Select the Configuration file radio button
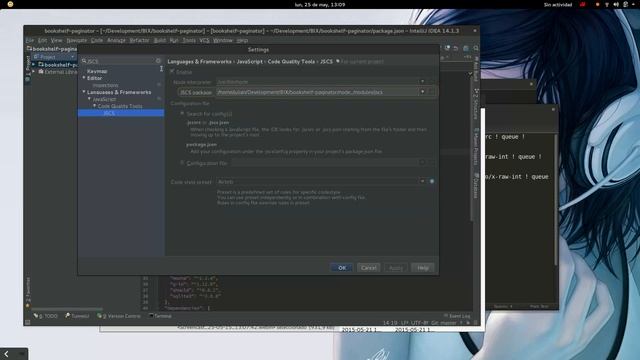This screenshot has height=360, width=640. click(182, 163)
